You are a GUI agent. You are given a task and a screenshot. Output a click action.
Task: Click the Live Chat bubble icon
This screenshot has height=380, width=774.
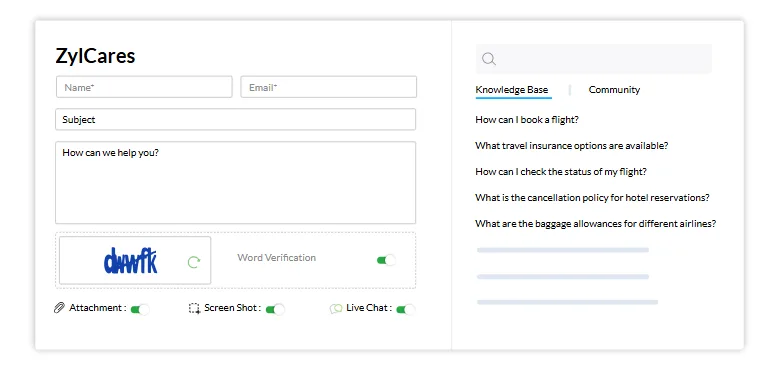(x=336, y=309)
